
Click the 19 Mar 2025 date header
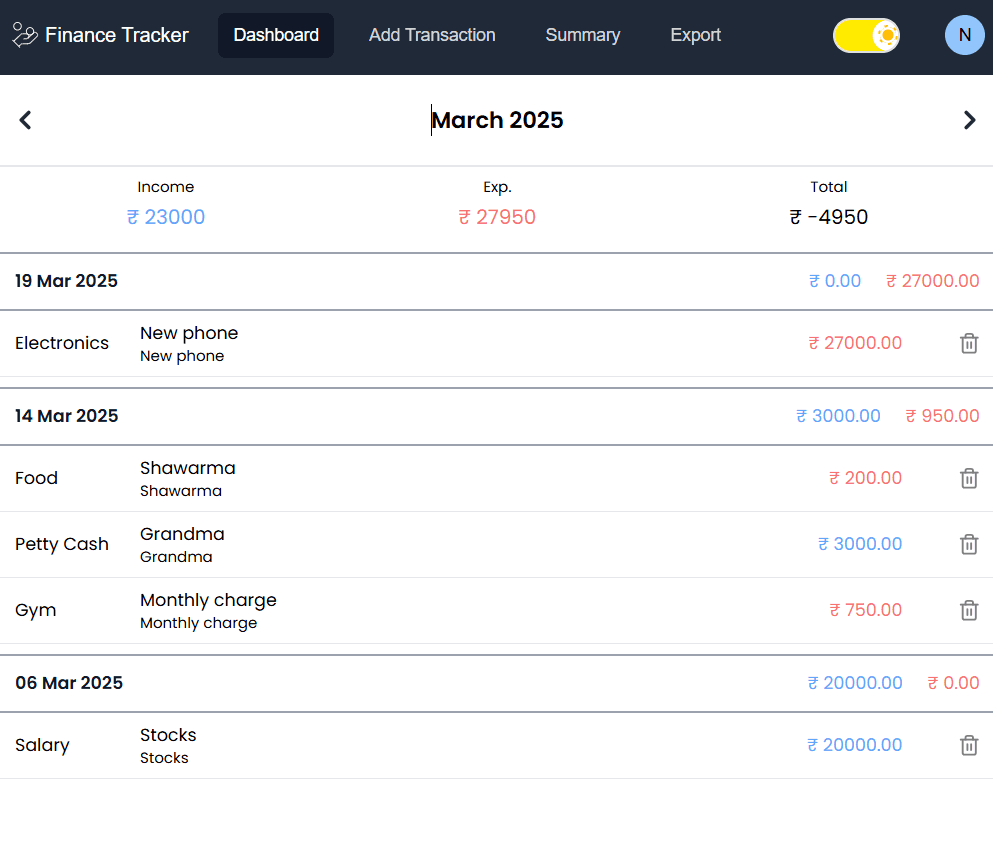66,281
